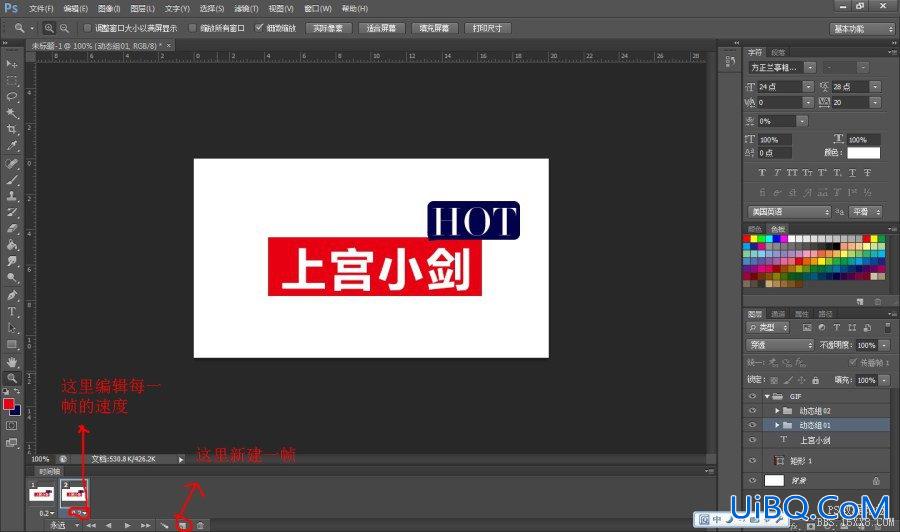The image size is (900, 532).
Task: Switch to the 色板 swatches tab
Action: point(777,229)
